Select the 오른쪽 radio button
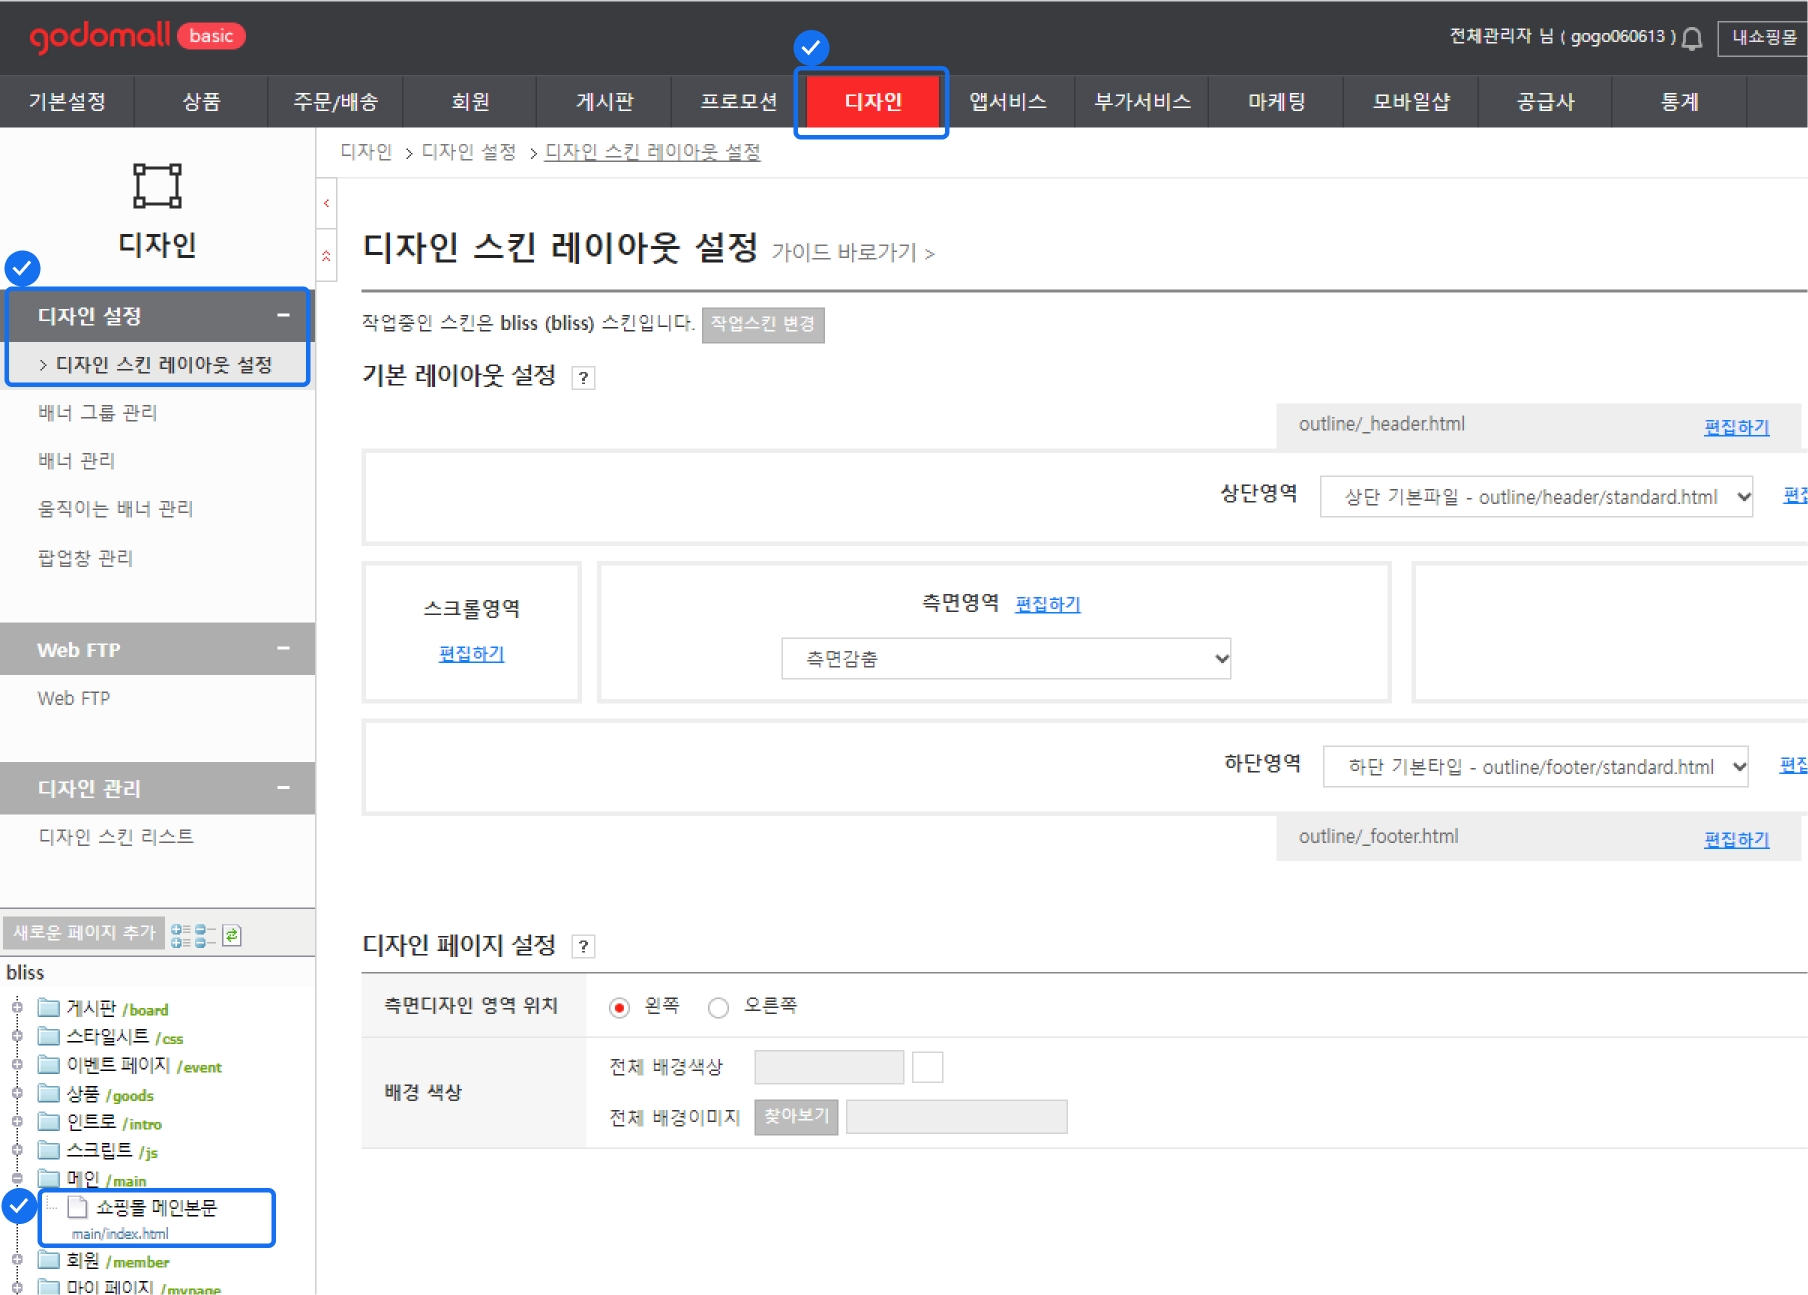This screenshot has width=1808, height=1295. coord(718,1007)
